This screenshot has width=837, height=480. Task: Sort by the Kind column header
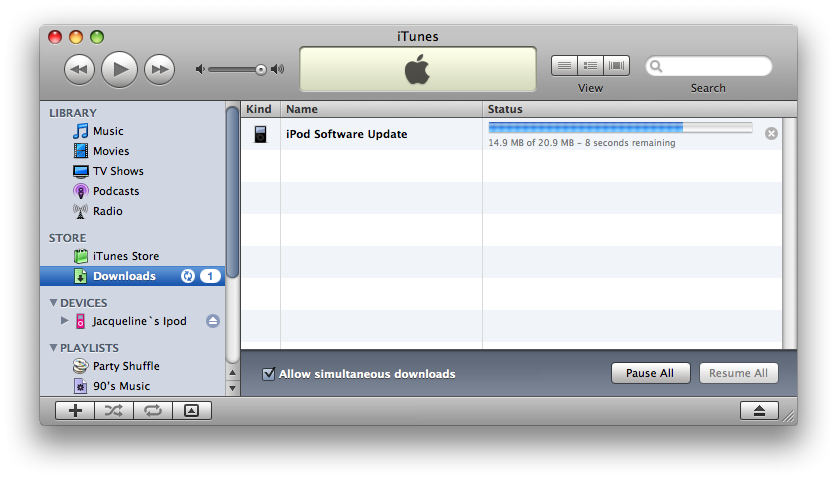(x=260, y=109)
